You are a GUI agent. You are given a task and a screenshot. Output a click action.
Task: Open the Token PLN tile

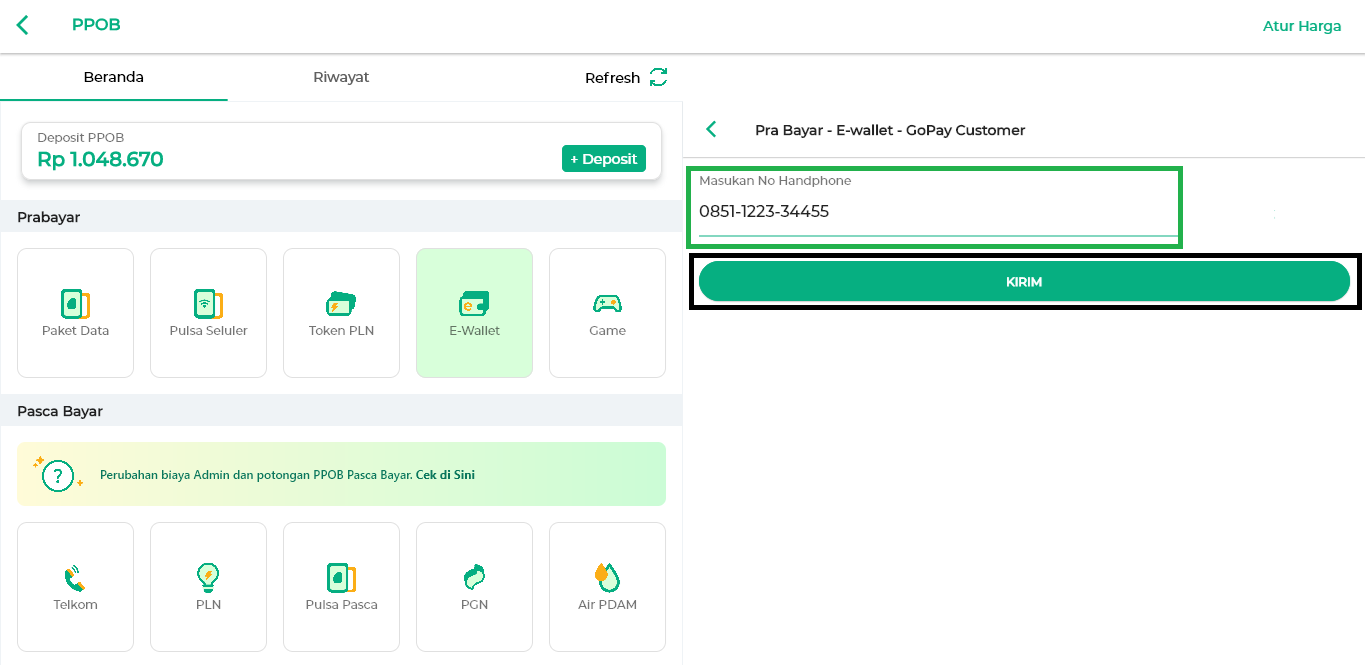[341, 313]
